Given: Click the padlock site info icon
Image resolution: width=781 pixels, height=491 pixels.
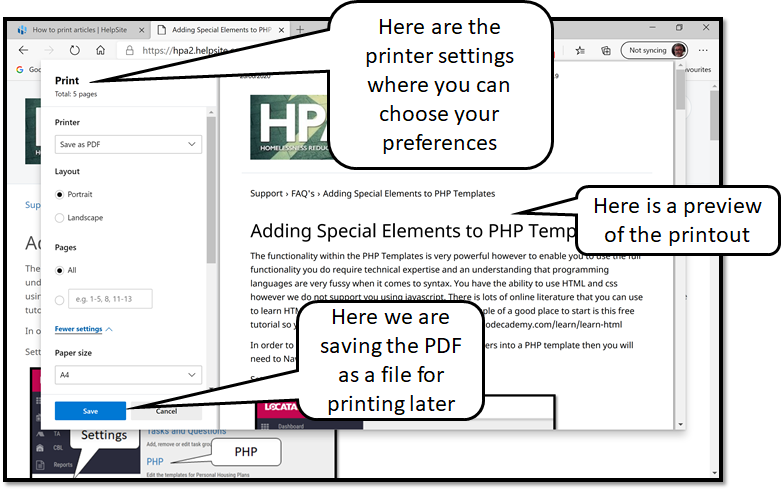Looking at the screenshot, I should 130,50.
